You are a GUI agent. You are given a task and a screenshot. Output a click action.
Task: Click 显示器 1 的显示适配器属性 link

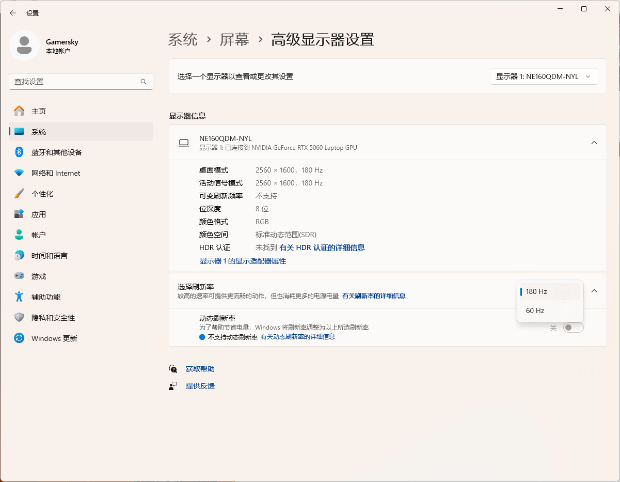tap(243, 260)
